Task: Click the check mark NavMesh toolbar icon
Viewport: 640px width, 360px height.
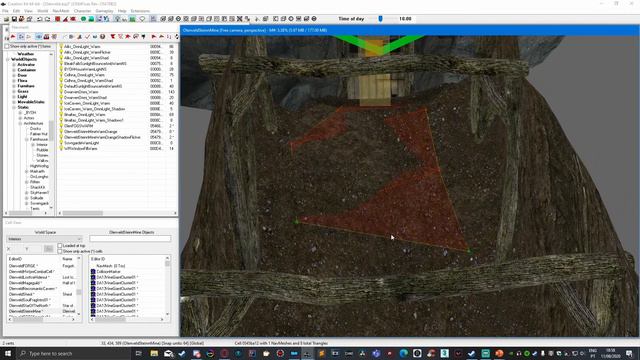Action: pos(87,37)
